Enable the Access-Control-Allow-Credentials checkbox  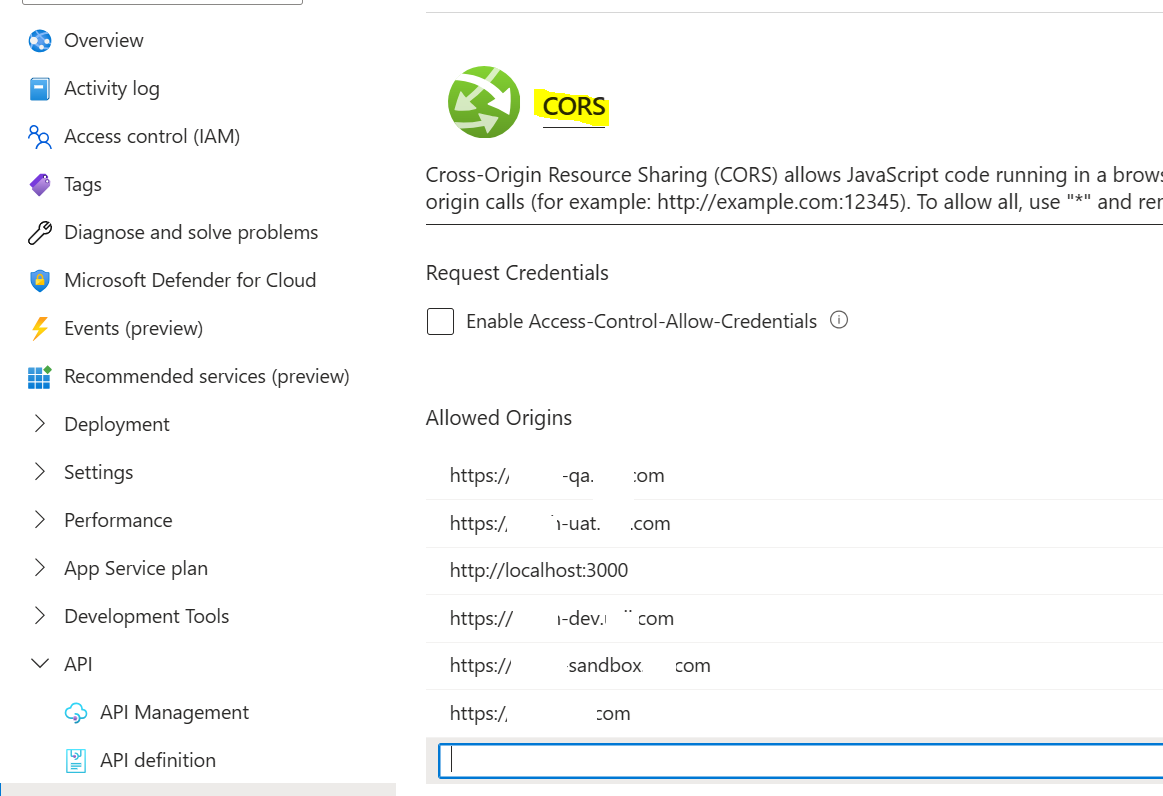click(441, 322)
